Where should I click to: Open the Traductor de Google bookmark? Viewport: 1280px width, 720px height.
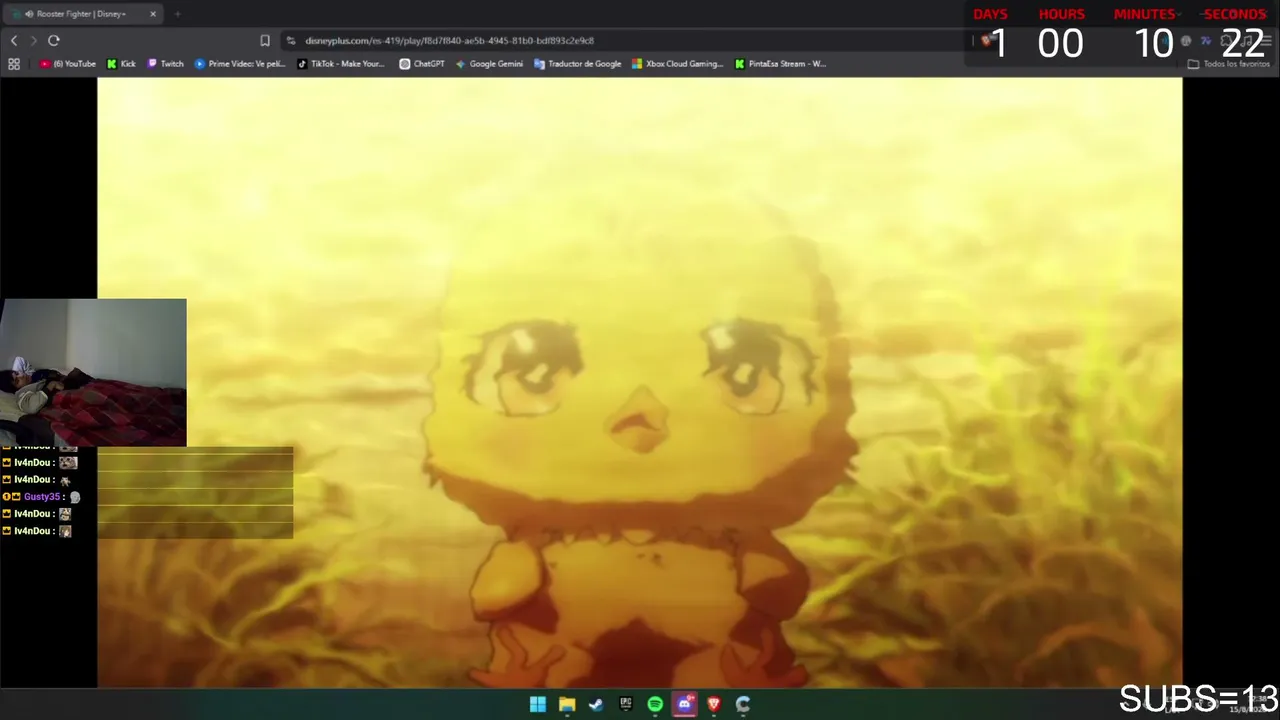click(578, 64)
